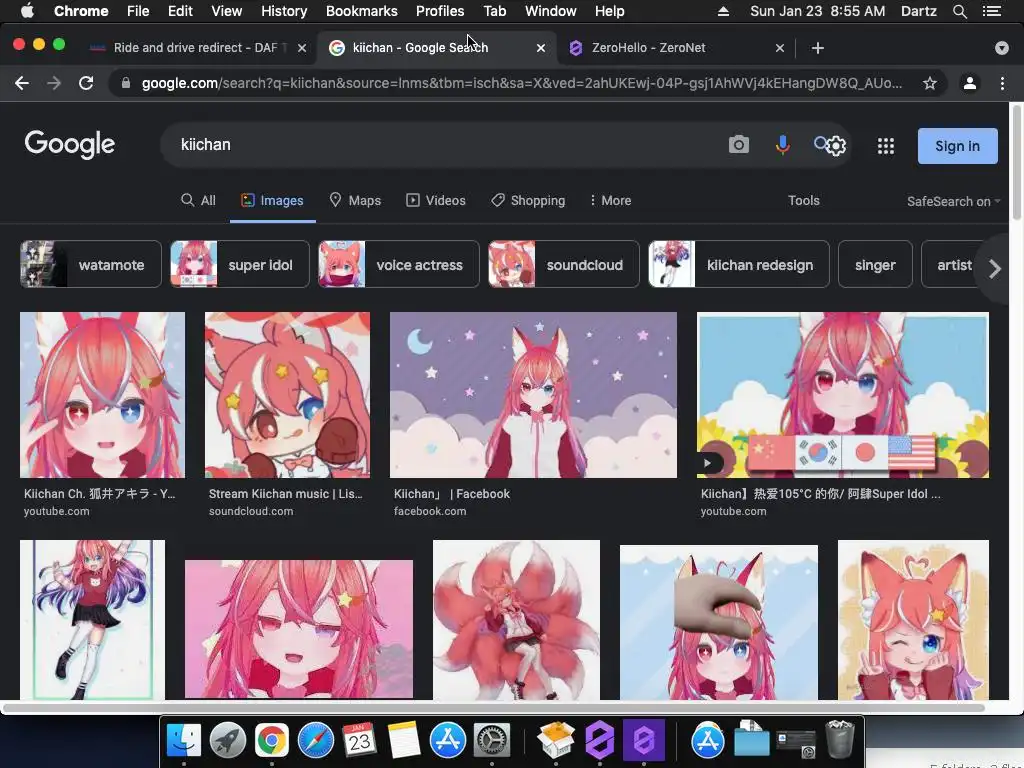The image size is (1024, 768).
Task: Switch to All search results
Action: tap(198, 200)
